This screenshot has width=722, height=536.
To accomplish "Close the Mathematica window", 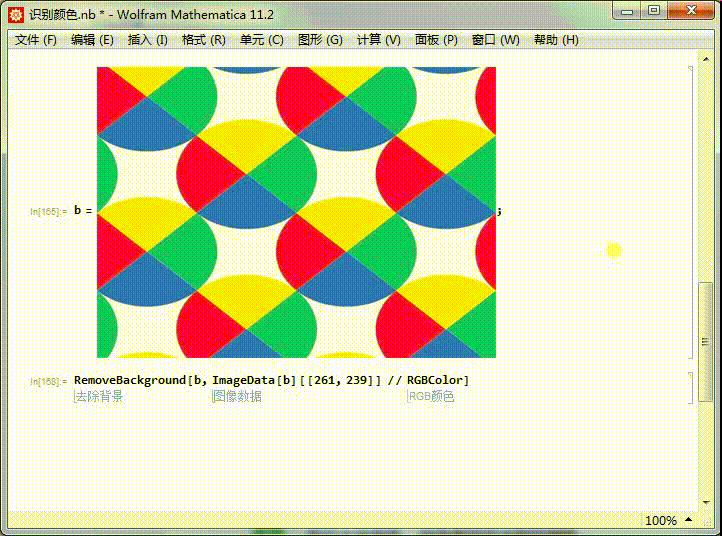I will coord(691,11).
